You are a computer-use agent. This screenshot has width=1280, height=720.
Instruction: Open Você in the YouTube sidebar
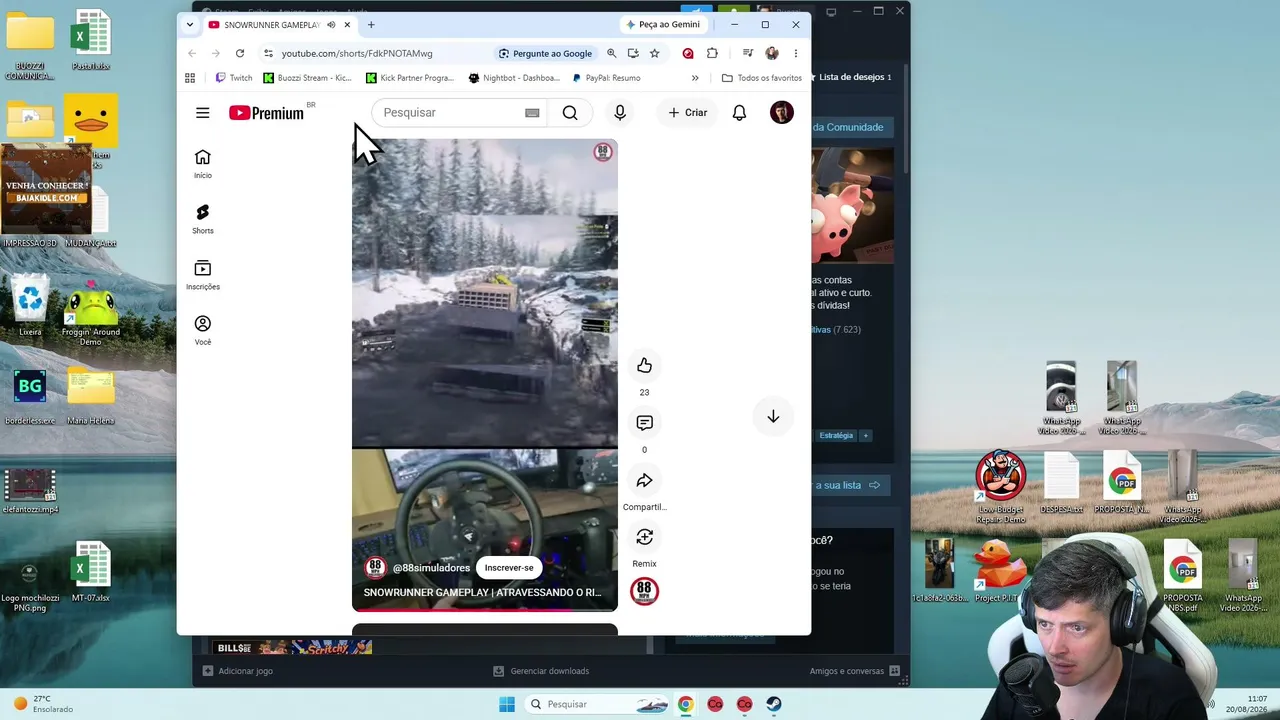tap(203, 330)
